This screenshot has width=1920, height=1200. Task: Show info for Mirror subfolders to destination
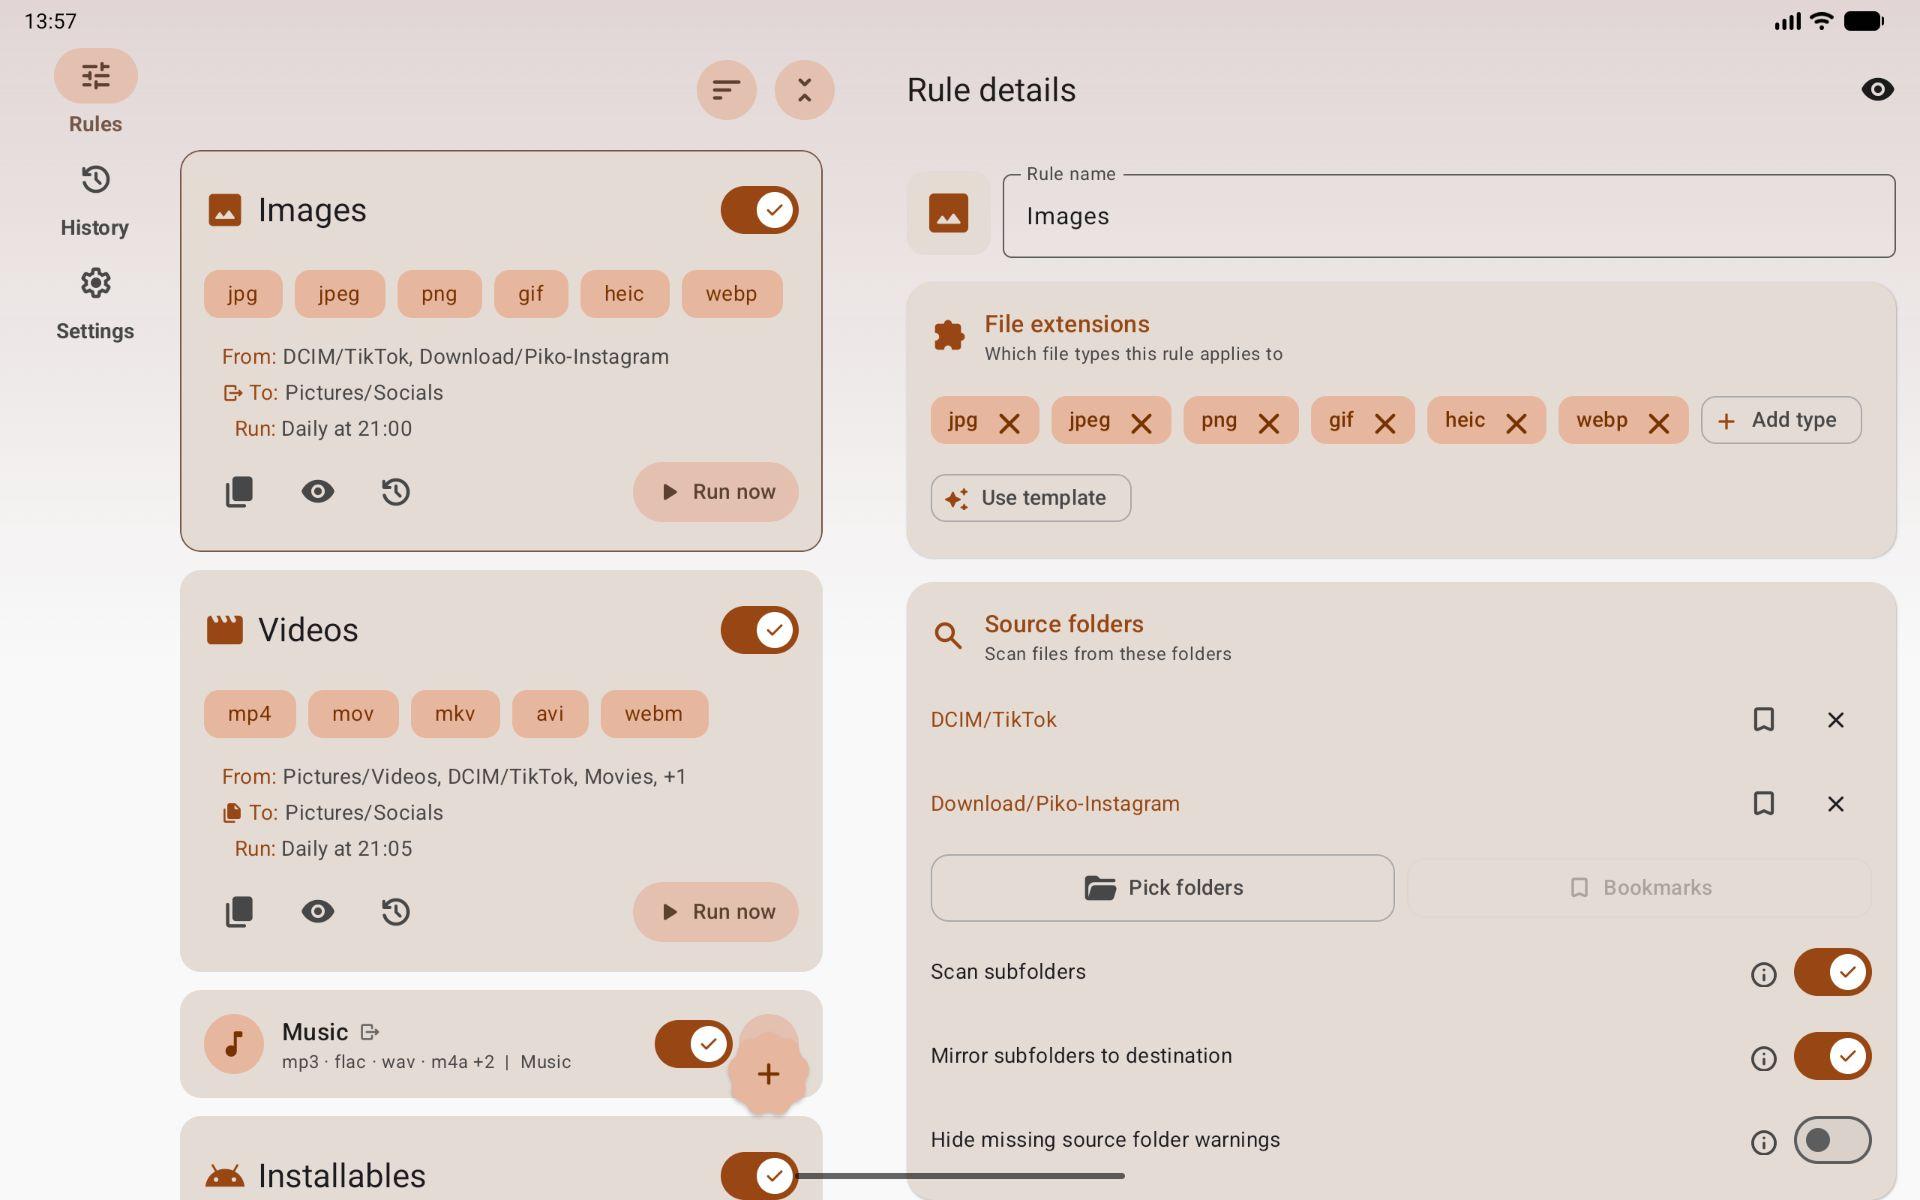(1763, 1058)
